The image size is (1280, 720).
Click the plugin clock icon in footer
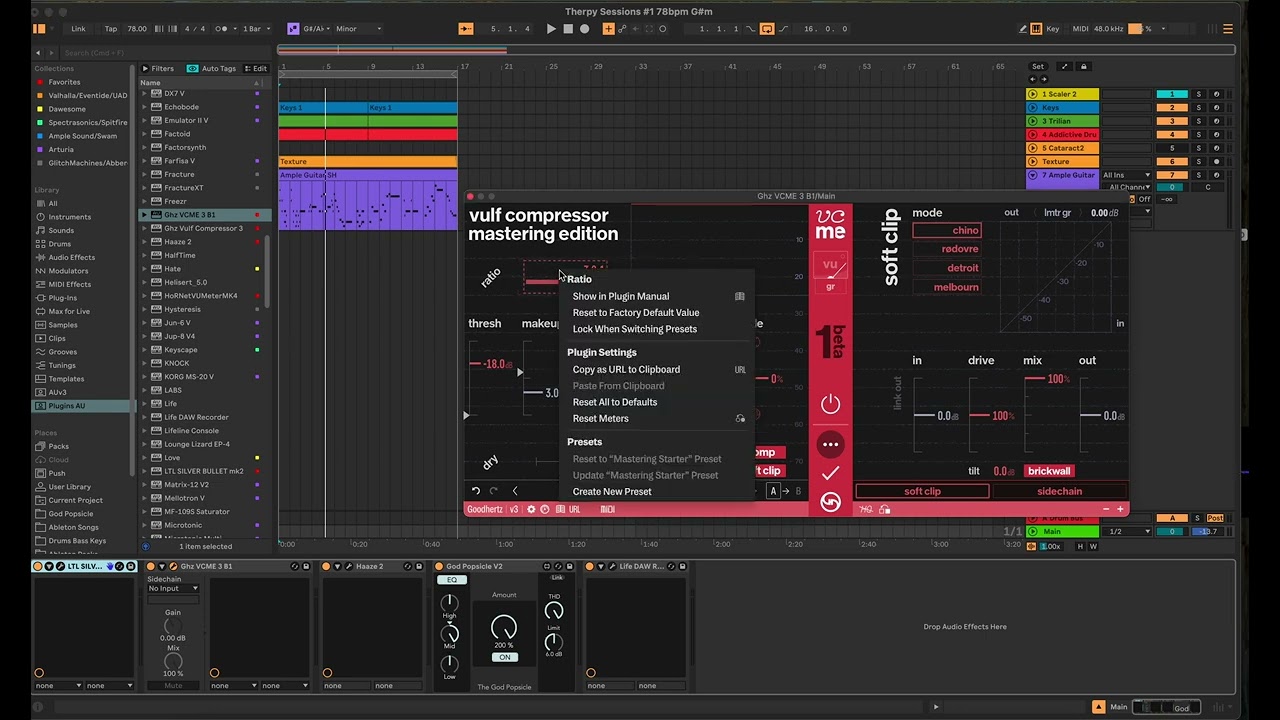[545, 509]
